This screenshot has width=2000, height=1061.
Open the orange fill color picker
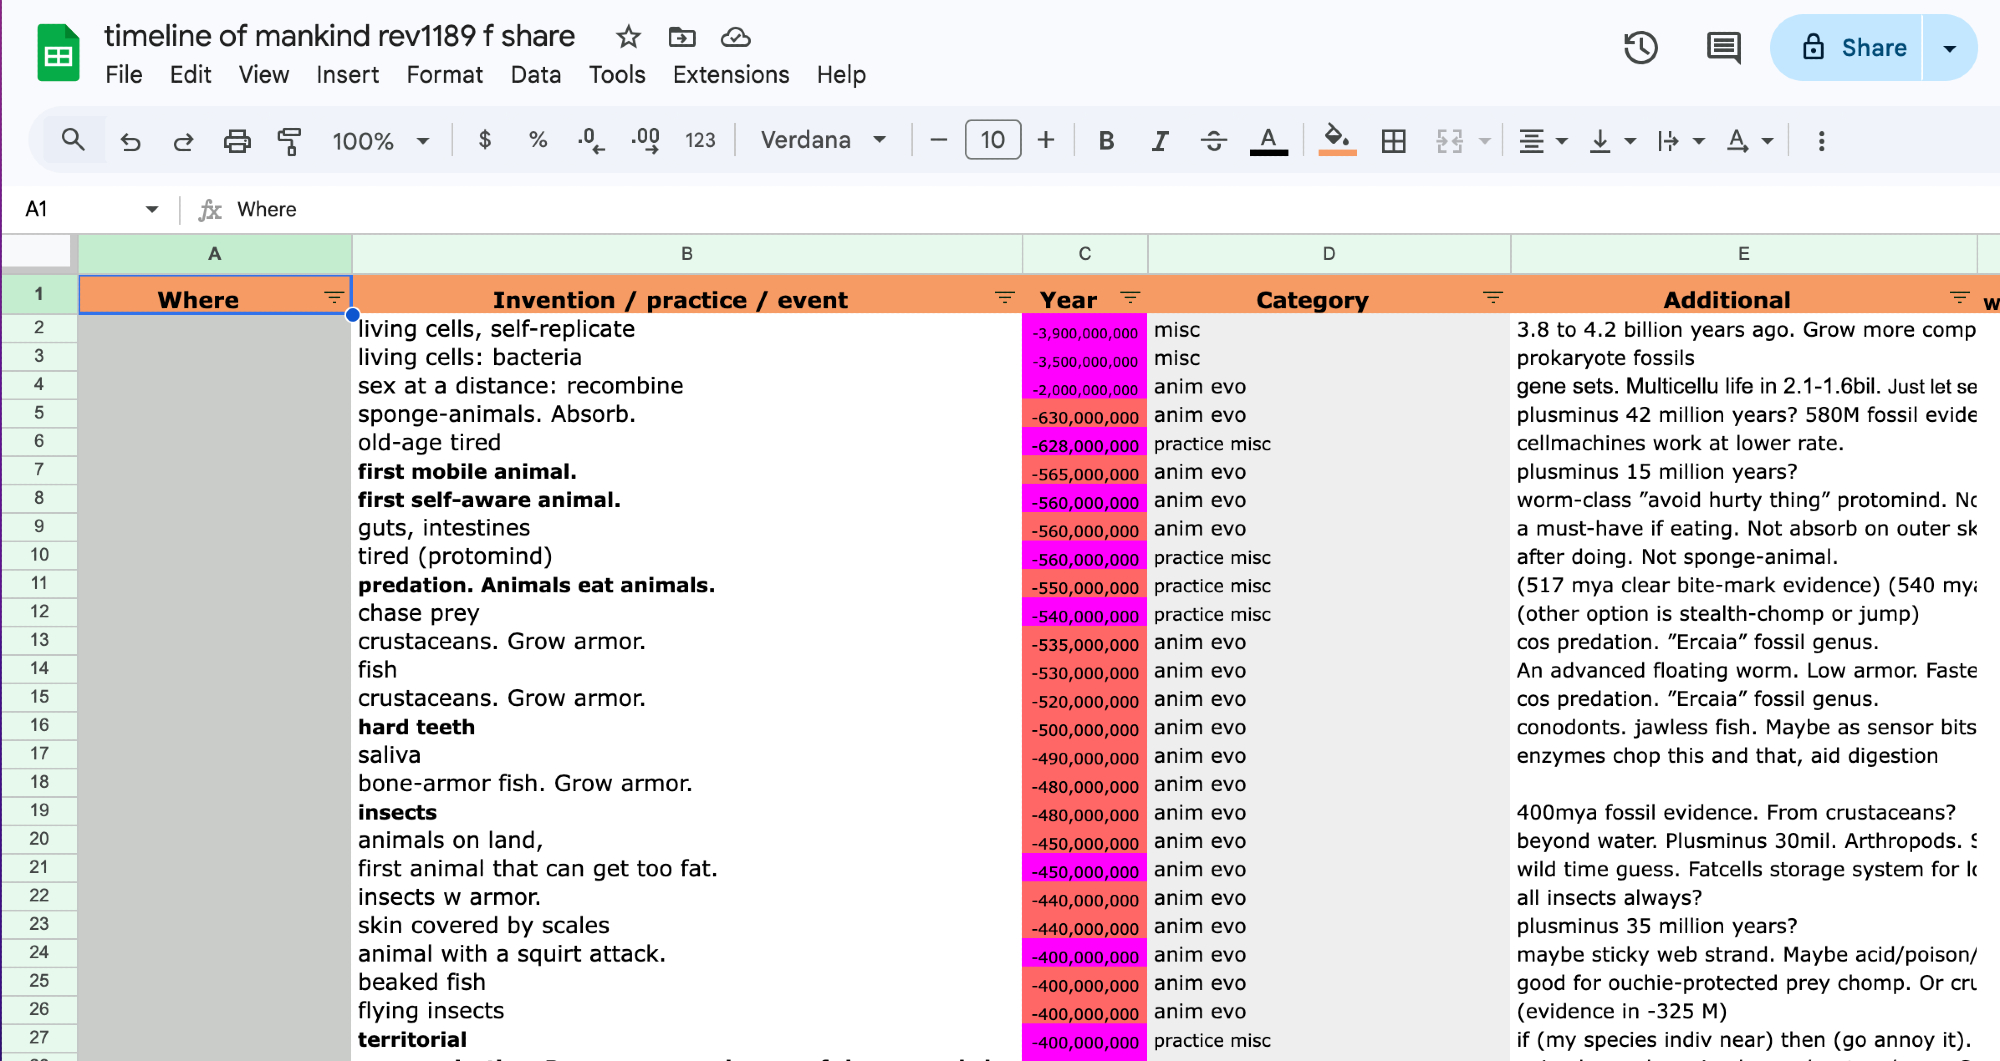click(x=1337, y=140)
